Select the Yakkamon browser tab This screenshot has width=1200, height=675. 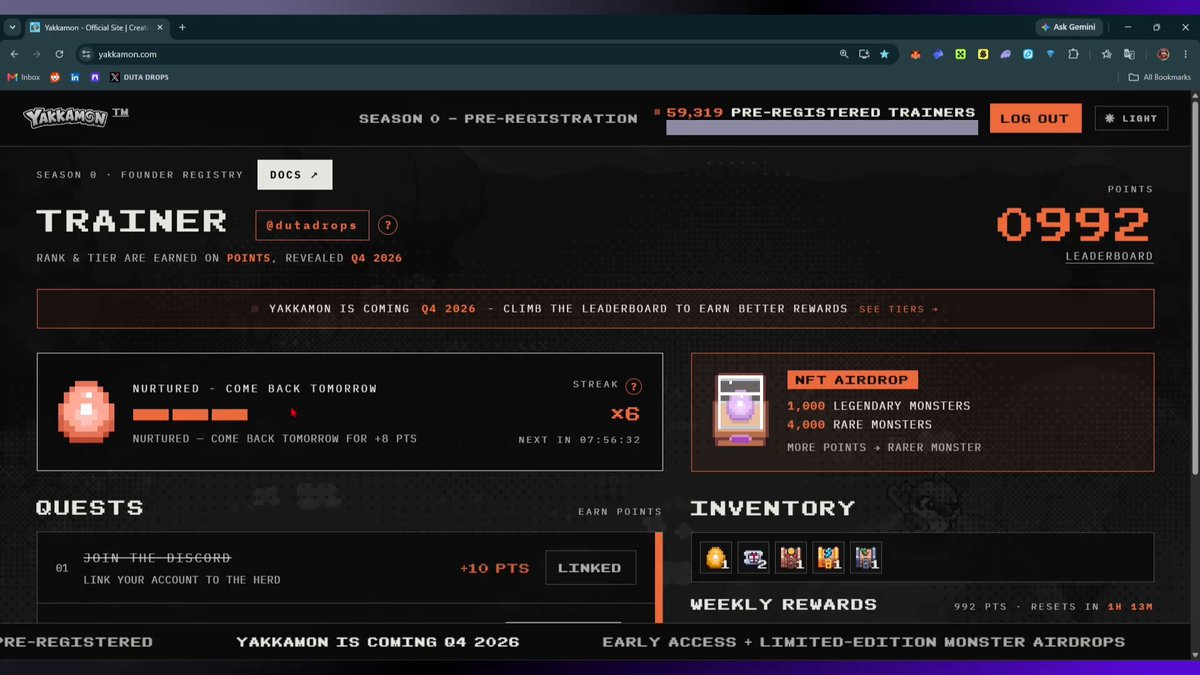pos(96,27)
